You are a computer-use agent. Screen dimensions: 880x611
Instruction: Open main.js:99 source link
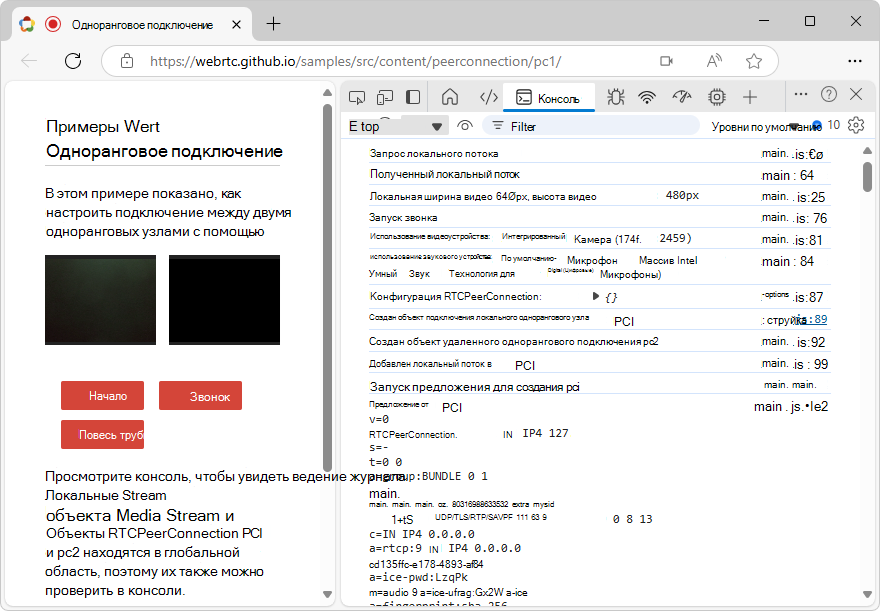coord(795,364)
